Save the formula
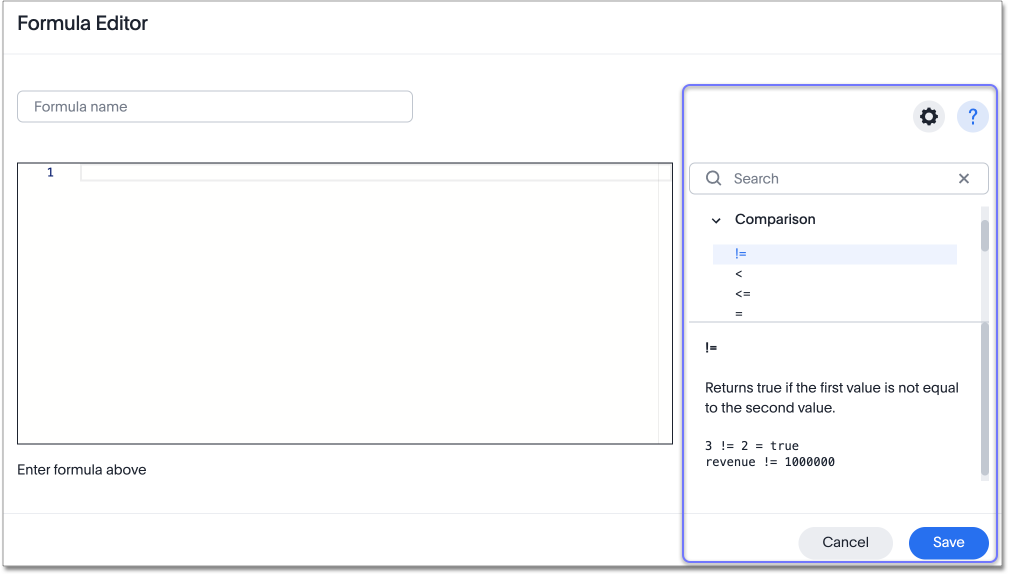Image resolution: width=1009 pixels, height=575 pixels. 948,542
